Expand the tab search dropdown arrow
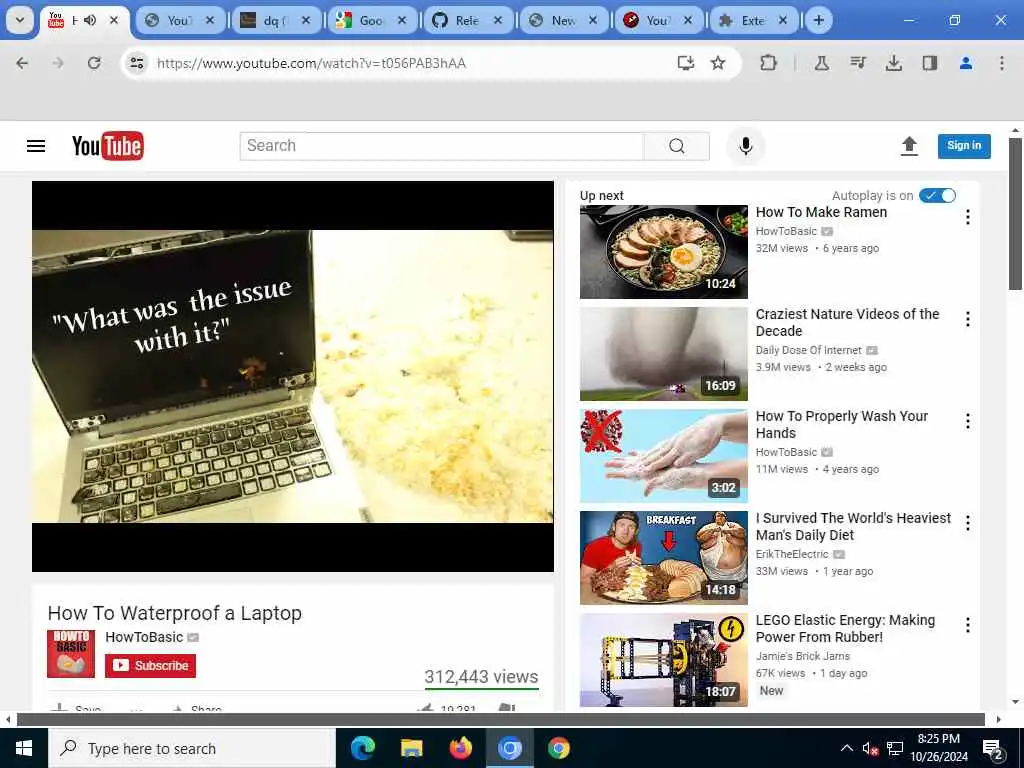Image resolution: width=1024 pixels, height=768 pixels. coord(20,20)
